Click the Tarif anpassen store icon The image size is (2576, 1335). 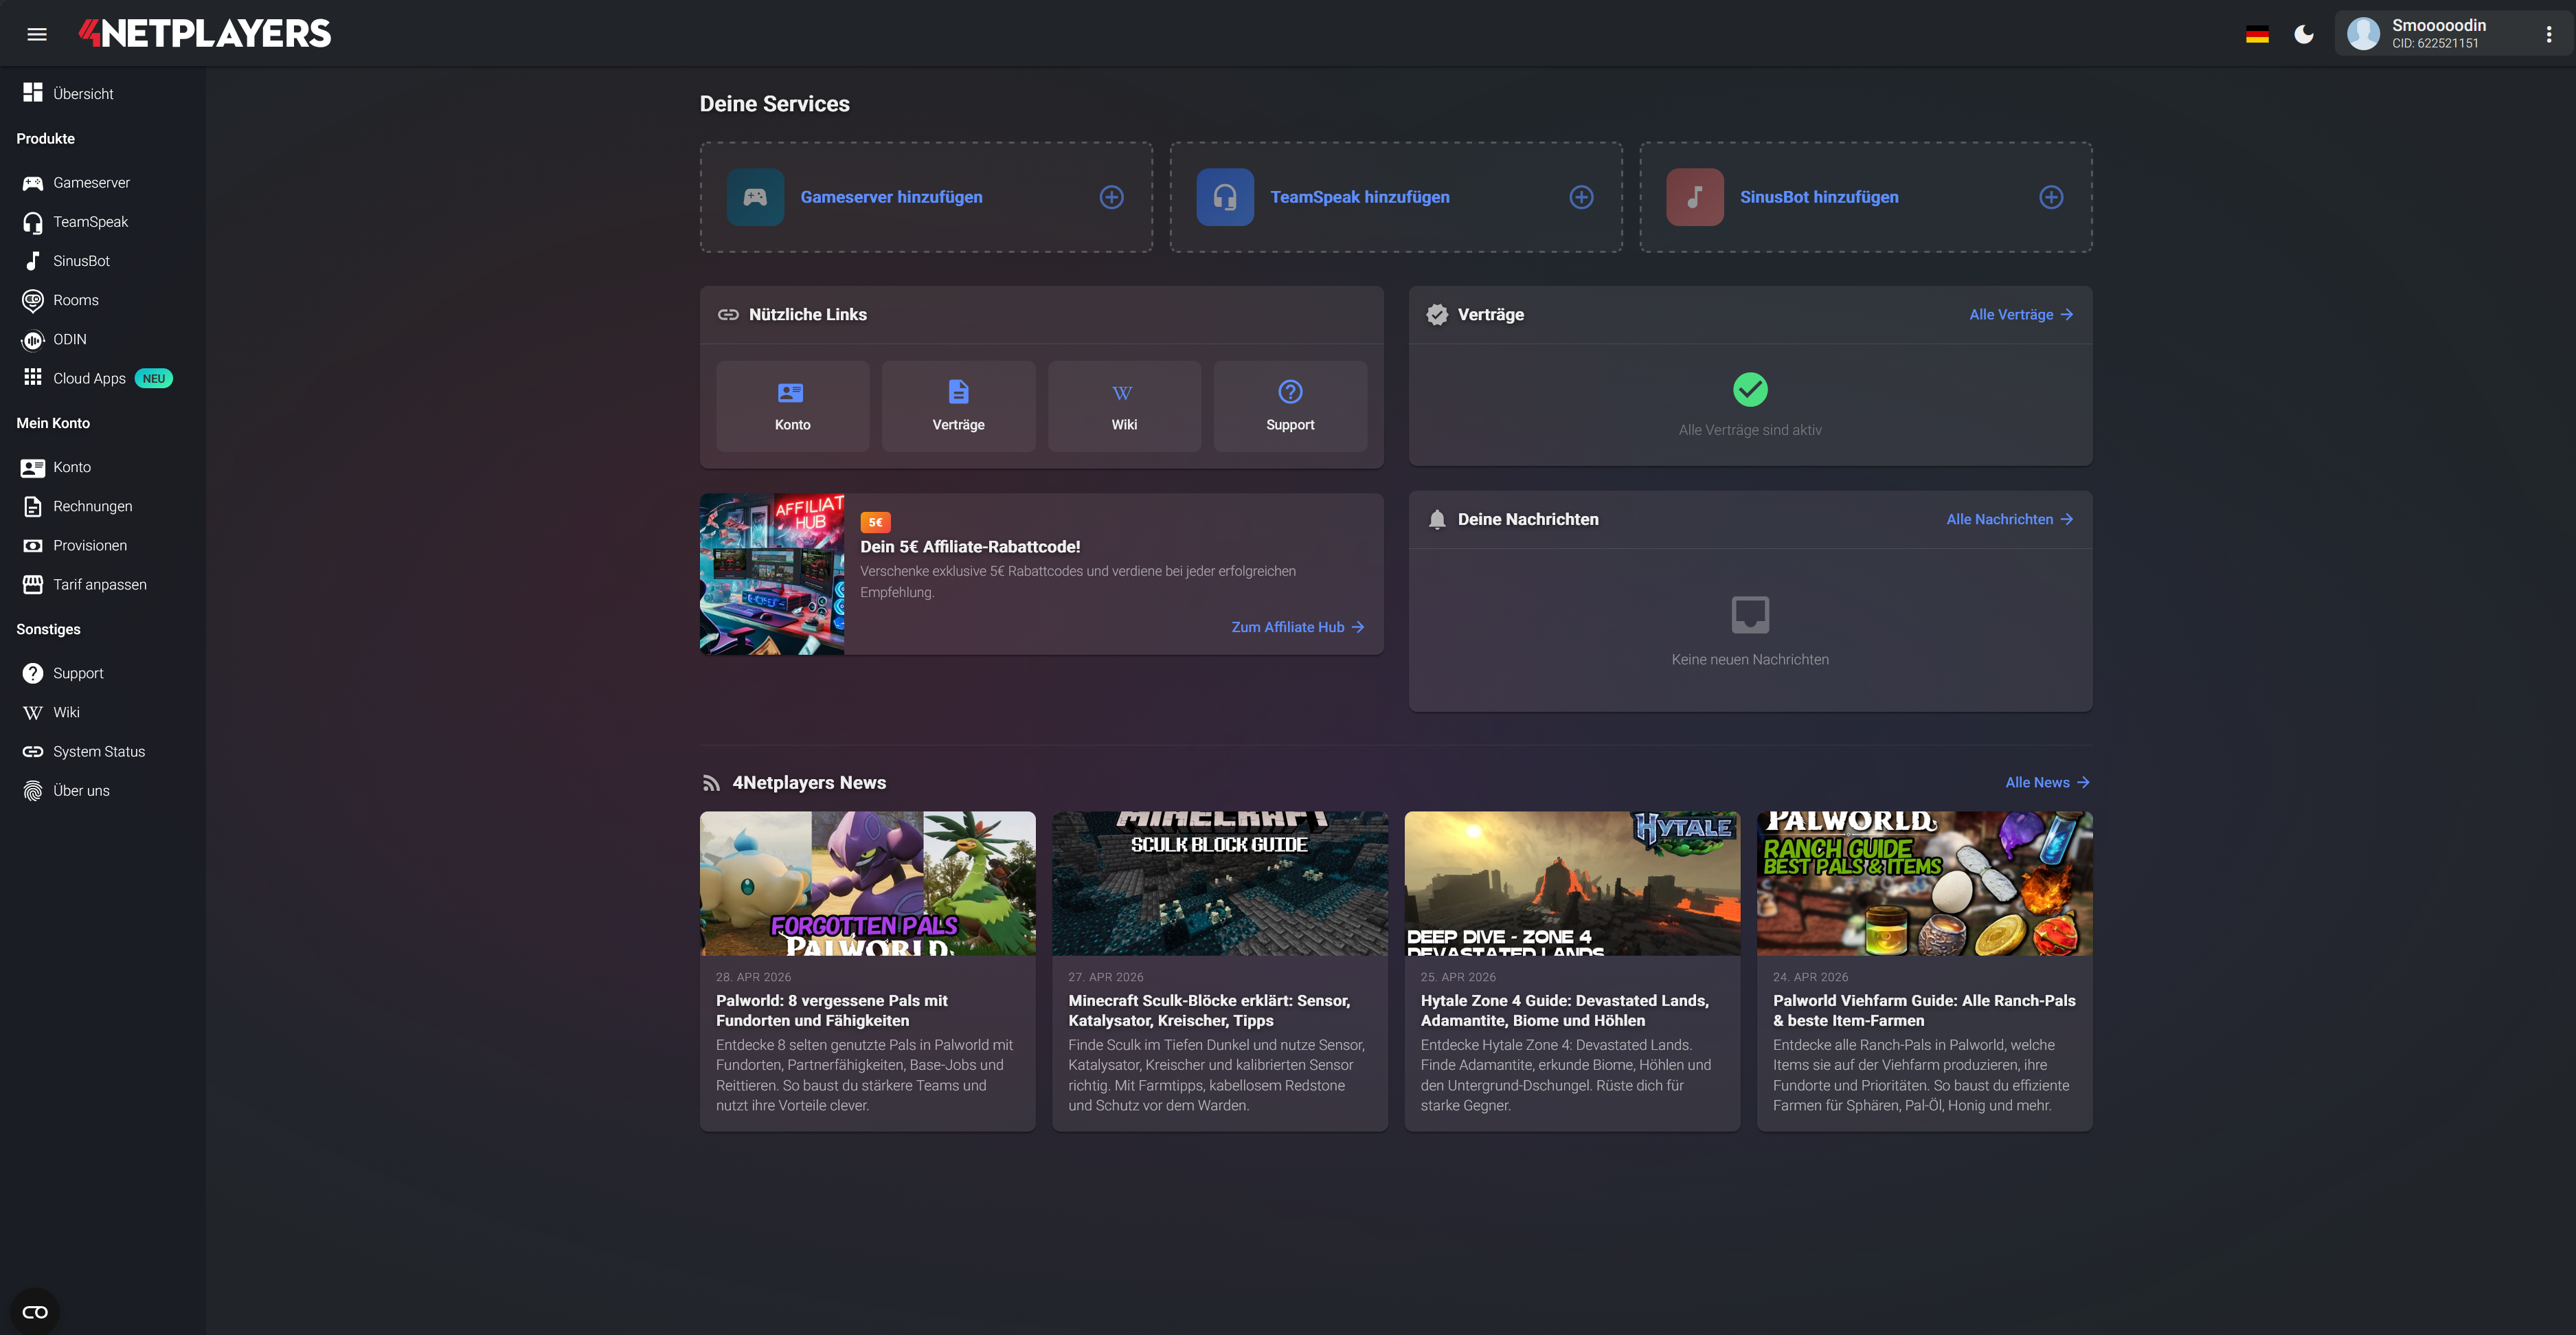[33, 584]
